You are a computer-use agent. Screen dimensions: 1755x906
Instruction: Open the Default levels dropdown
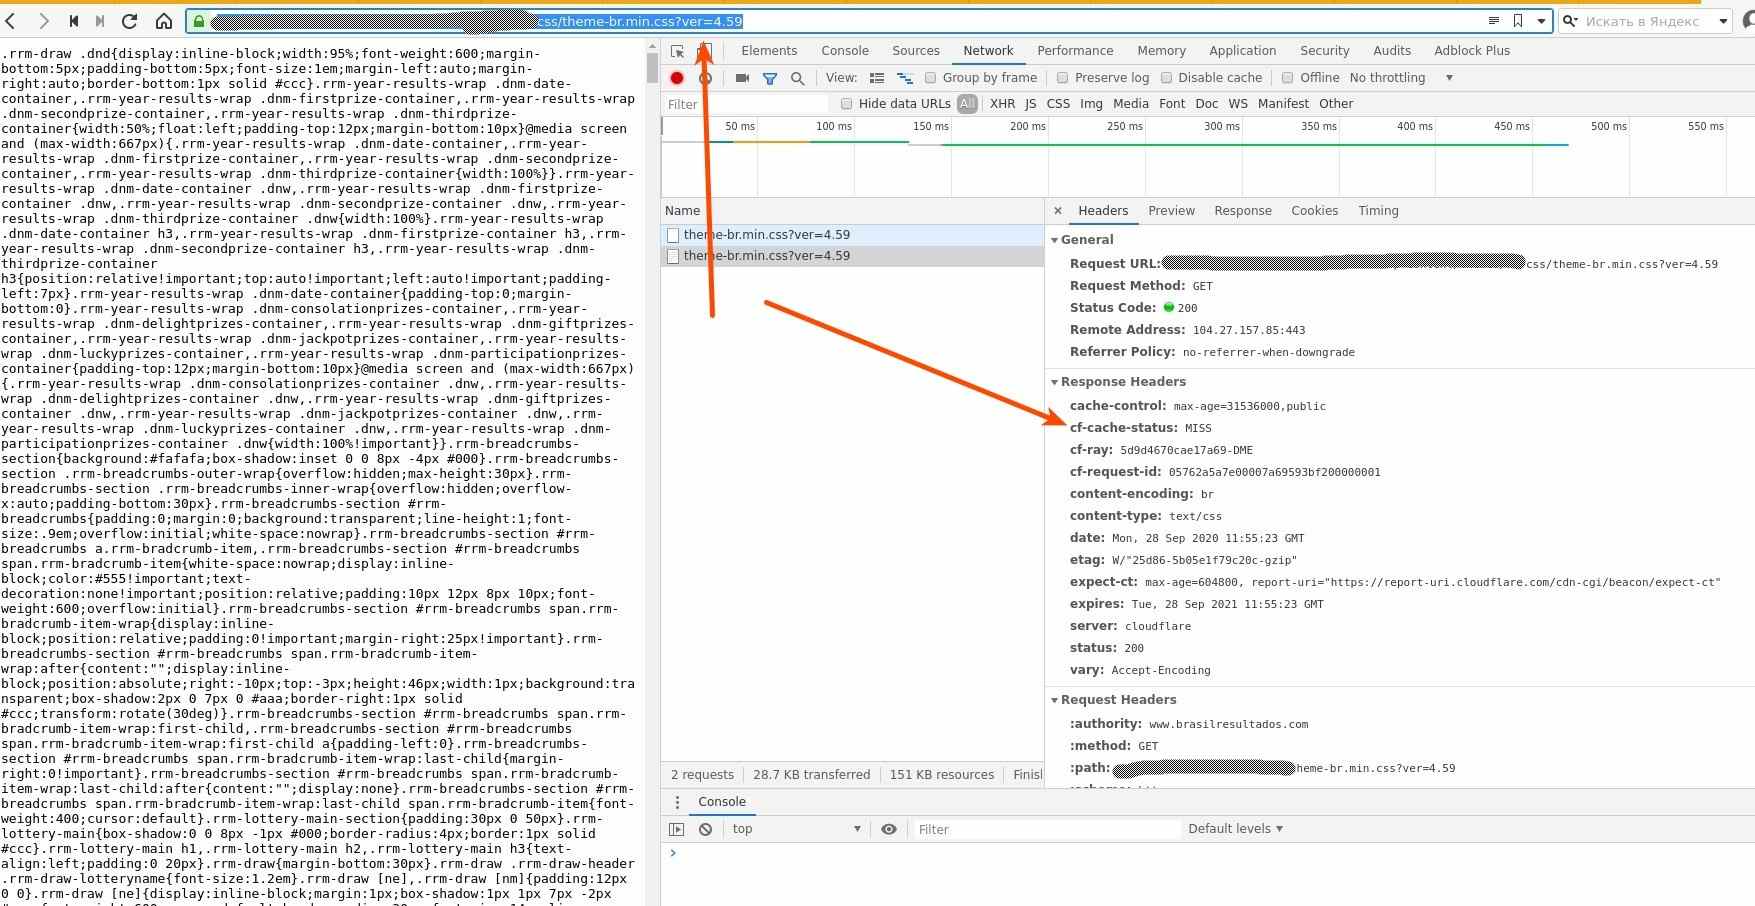click(1235, 829)
